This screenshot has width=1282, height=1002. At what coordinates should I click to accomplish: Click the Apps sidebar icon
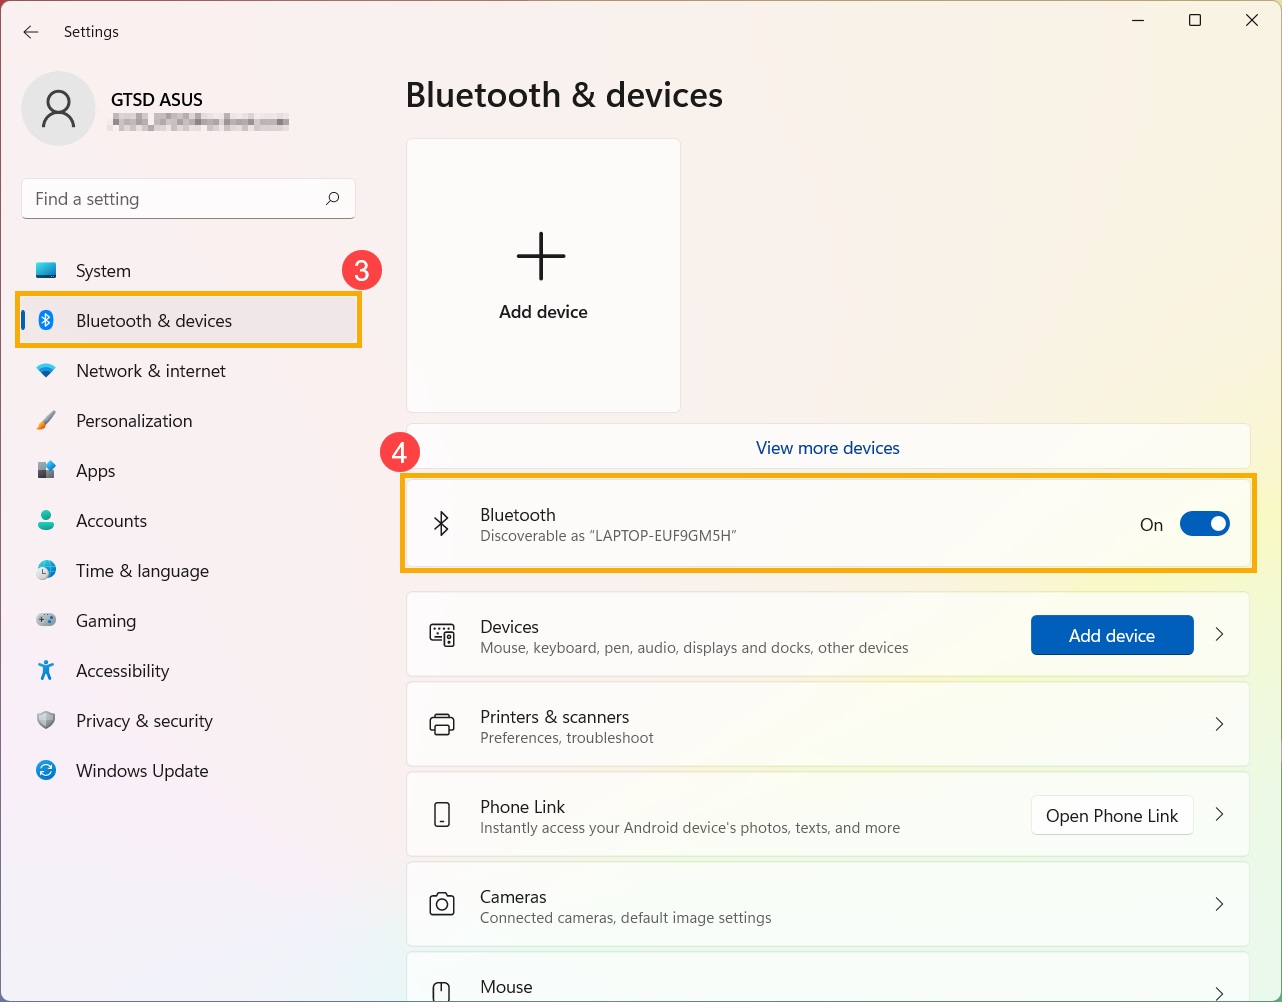46,470
